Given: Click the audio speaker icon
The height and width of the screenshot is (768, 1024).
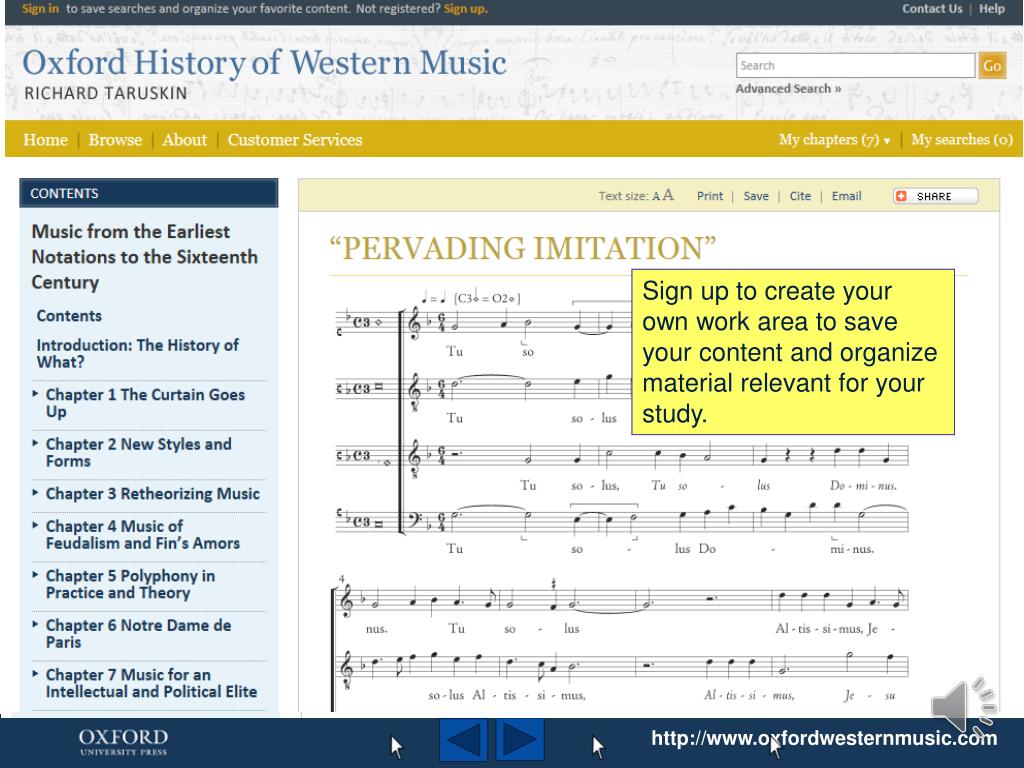Looking at the screenshot, I should [964, 709].
